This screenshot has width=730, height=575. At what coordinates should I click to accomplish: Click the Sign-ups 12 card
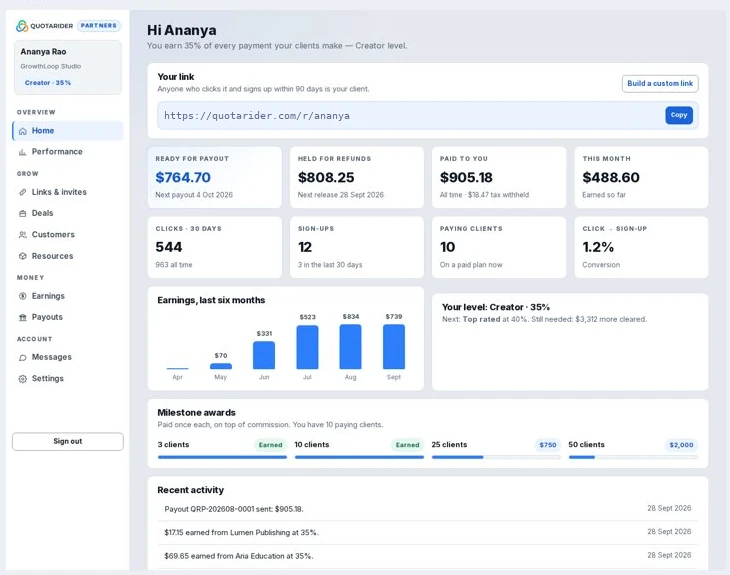click(357, 247)
